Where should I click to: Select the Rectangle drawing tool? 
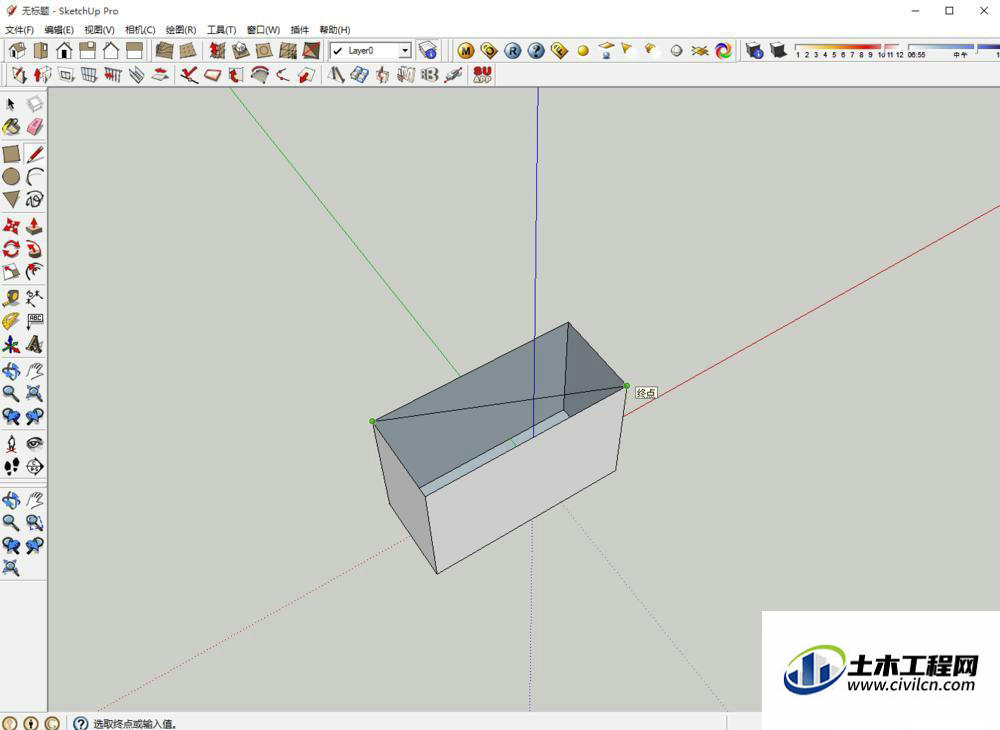(11, 154)
